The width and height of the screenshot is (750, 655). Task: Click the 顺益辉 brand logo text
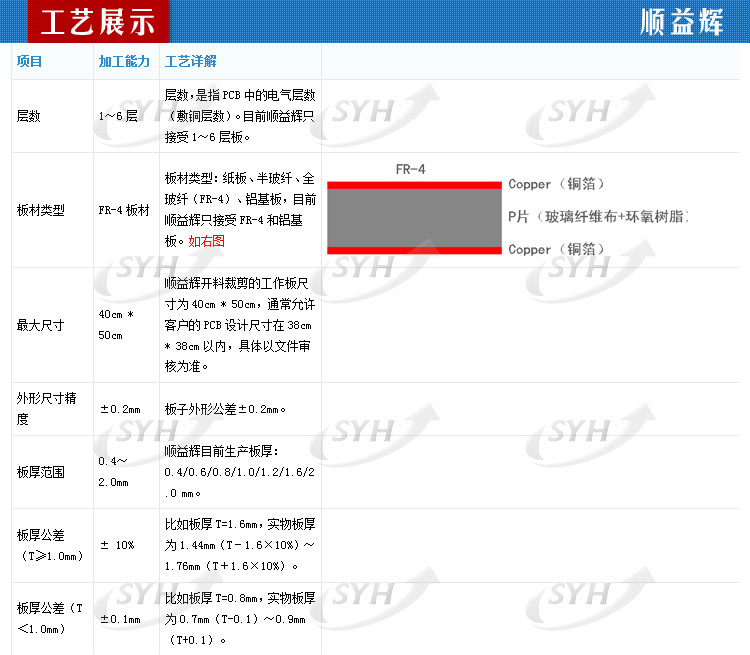coord(681,22)
